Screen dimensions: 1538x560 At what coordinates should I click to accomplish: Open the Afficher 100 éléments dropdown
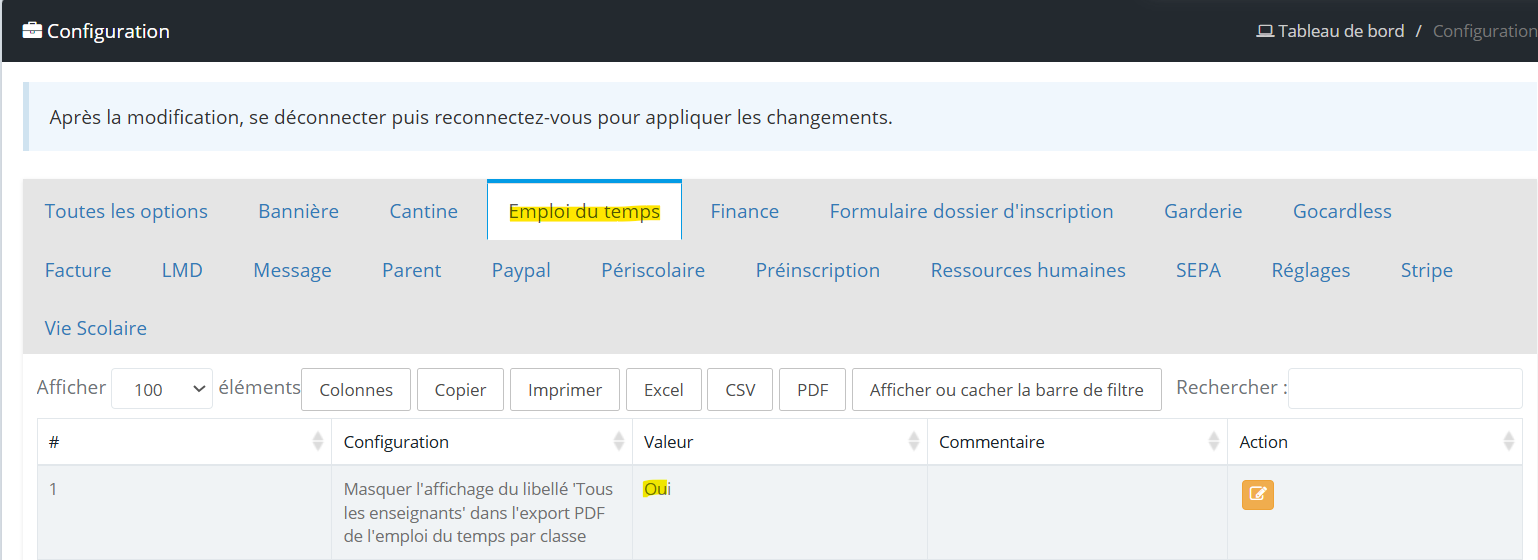point(162,389)
